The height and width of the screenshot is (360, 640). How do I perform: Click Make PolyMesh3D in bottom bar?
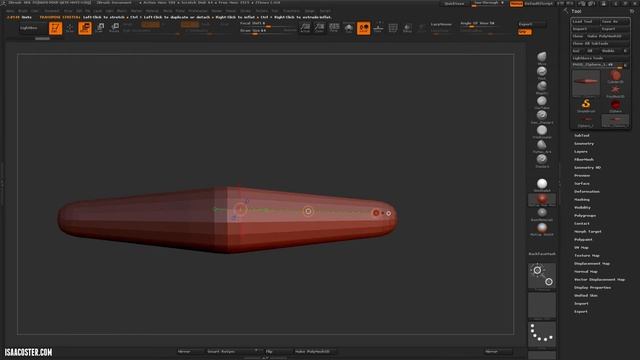(x=313, y=351)
